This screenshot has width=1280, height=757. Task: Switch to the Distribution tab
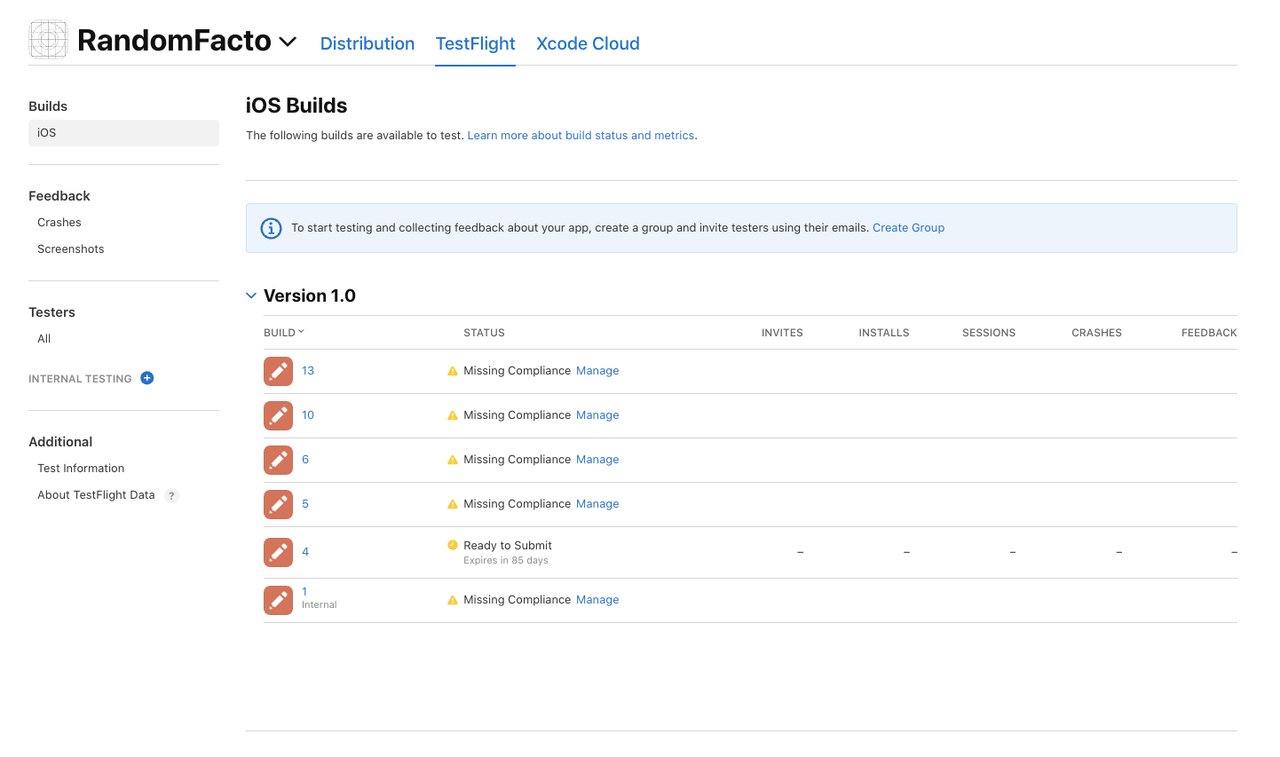coord(367,43)
